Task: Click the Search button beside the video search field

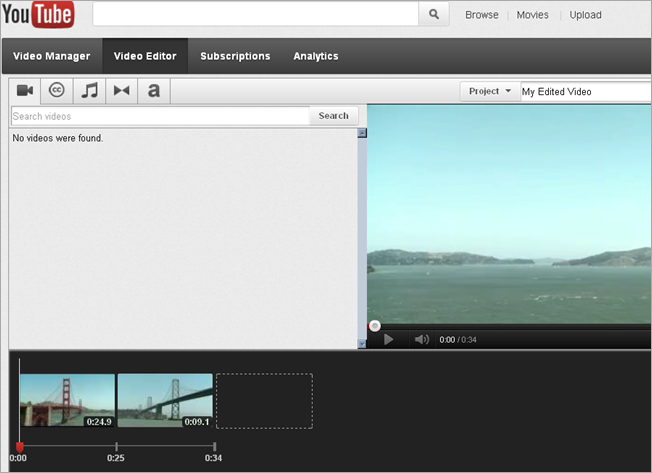Action: coord(333,116)
